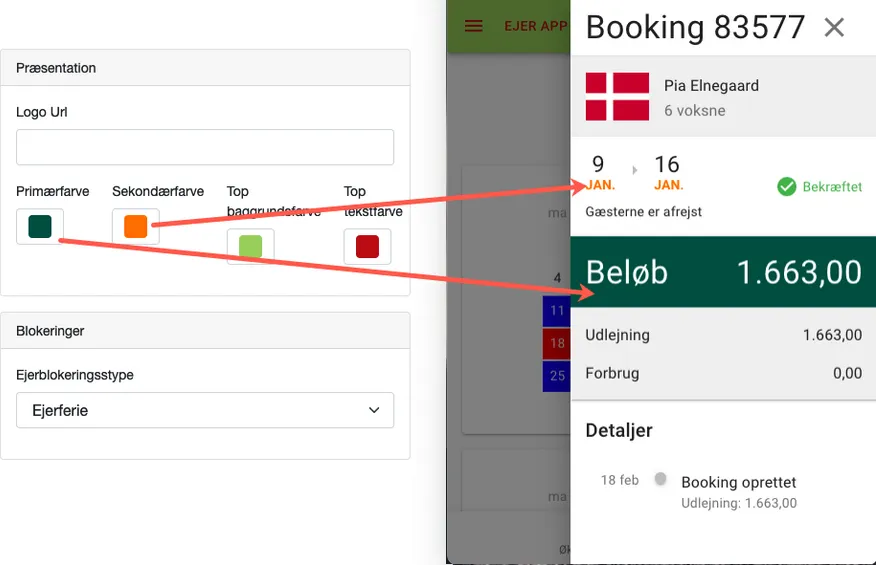The image size is (876, 565).
Task: Click the green Bekræftet checkmark icon
Action: pyautogui.click(x=787, y=186)
